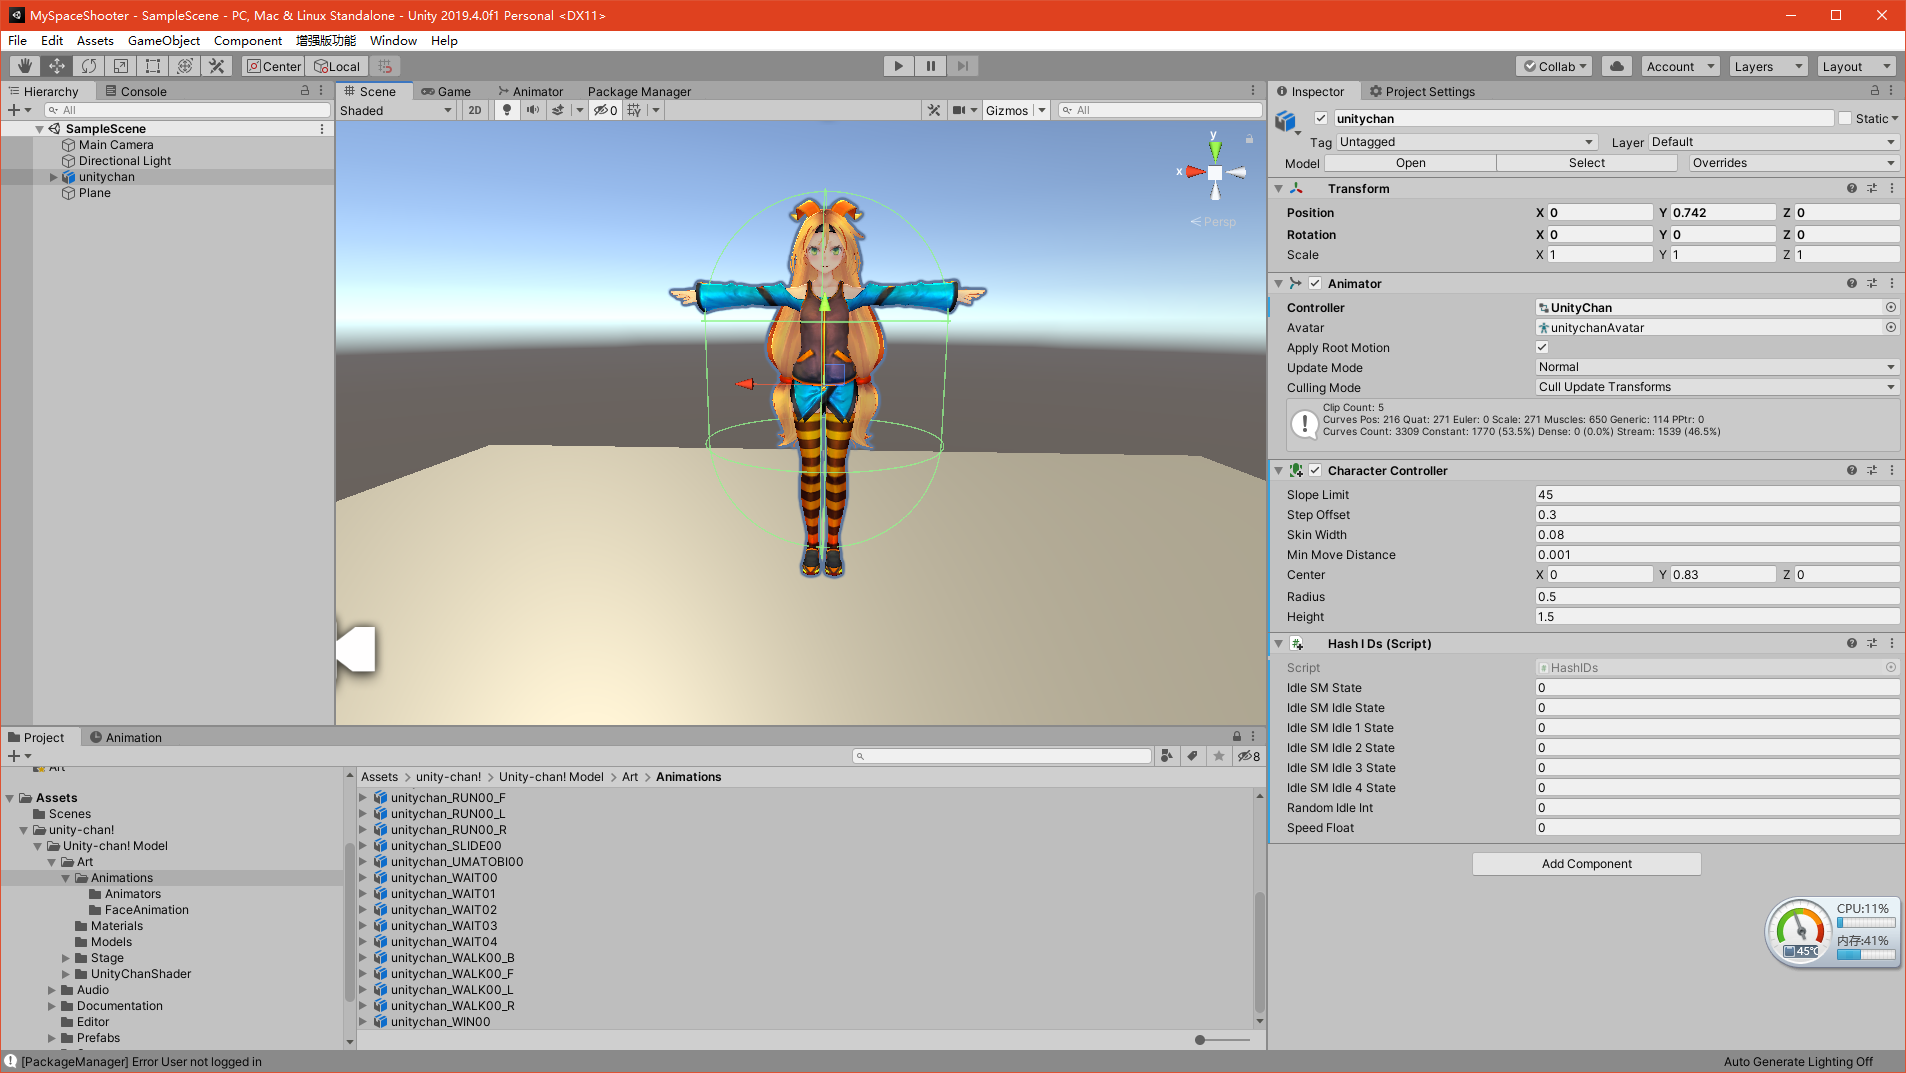The height and width of the screenshot is (1073, 1906).
Task: Select the custom editor tools icon
Action: (x=217, y=66)
